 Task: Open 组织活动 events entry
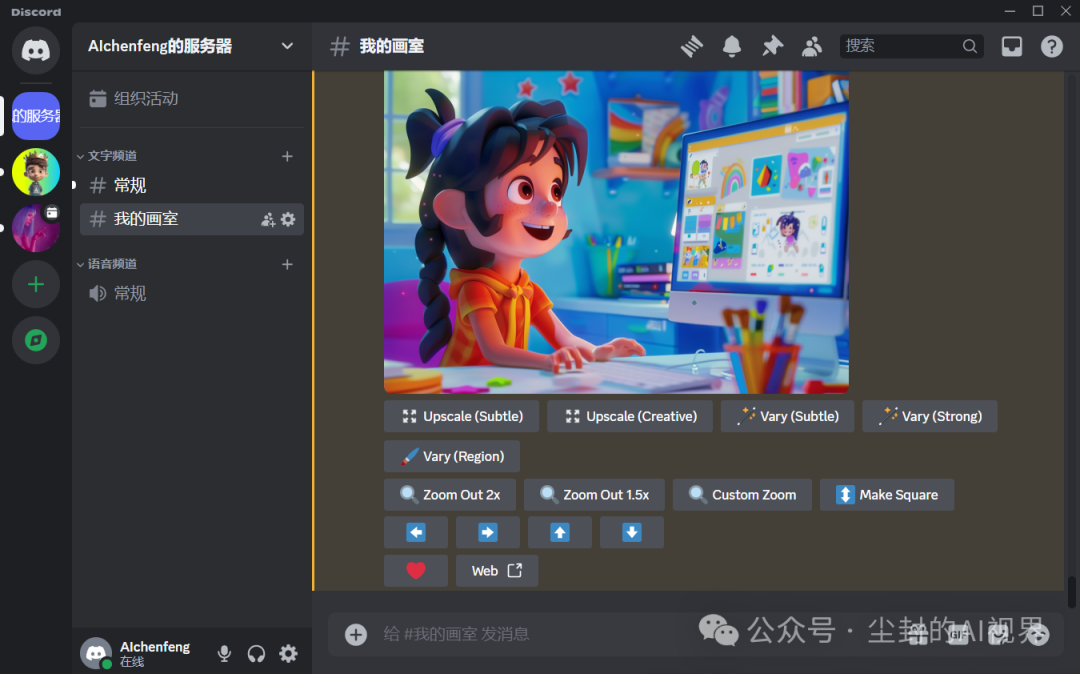point(192,98)
